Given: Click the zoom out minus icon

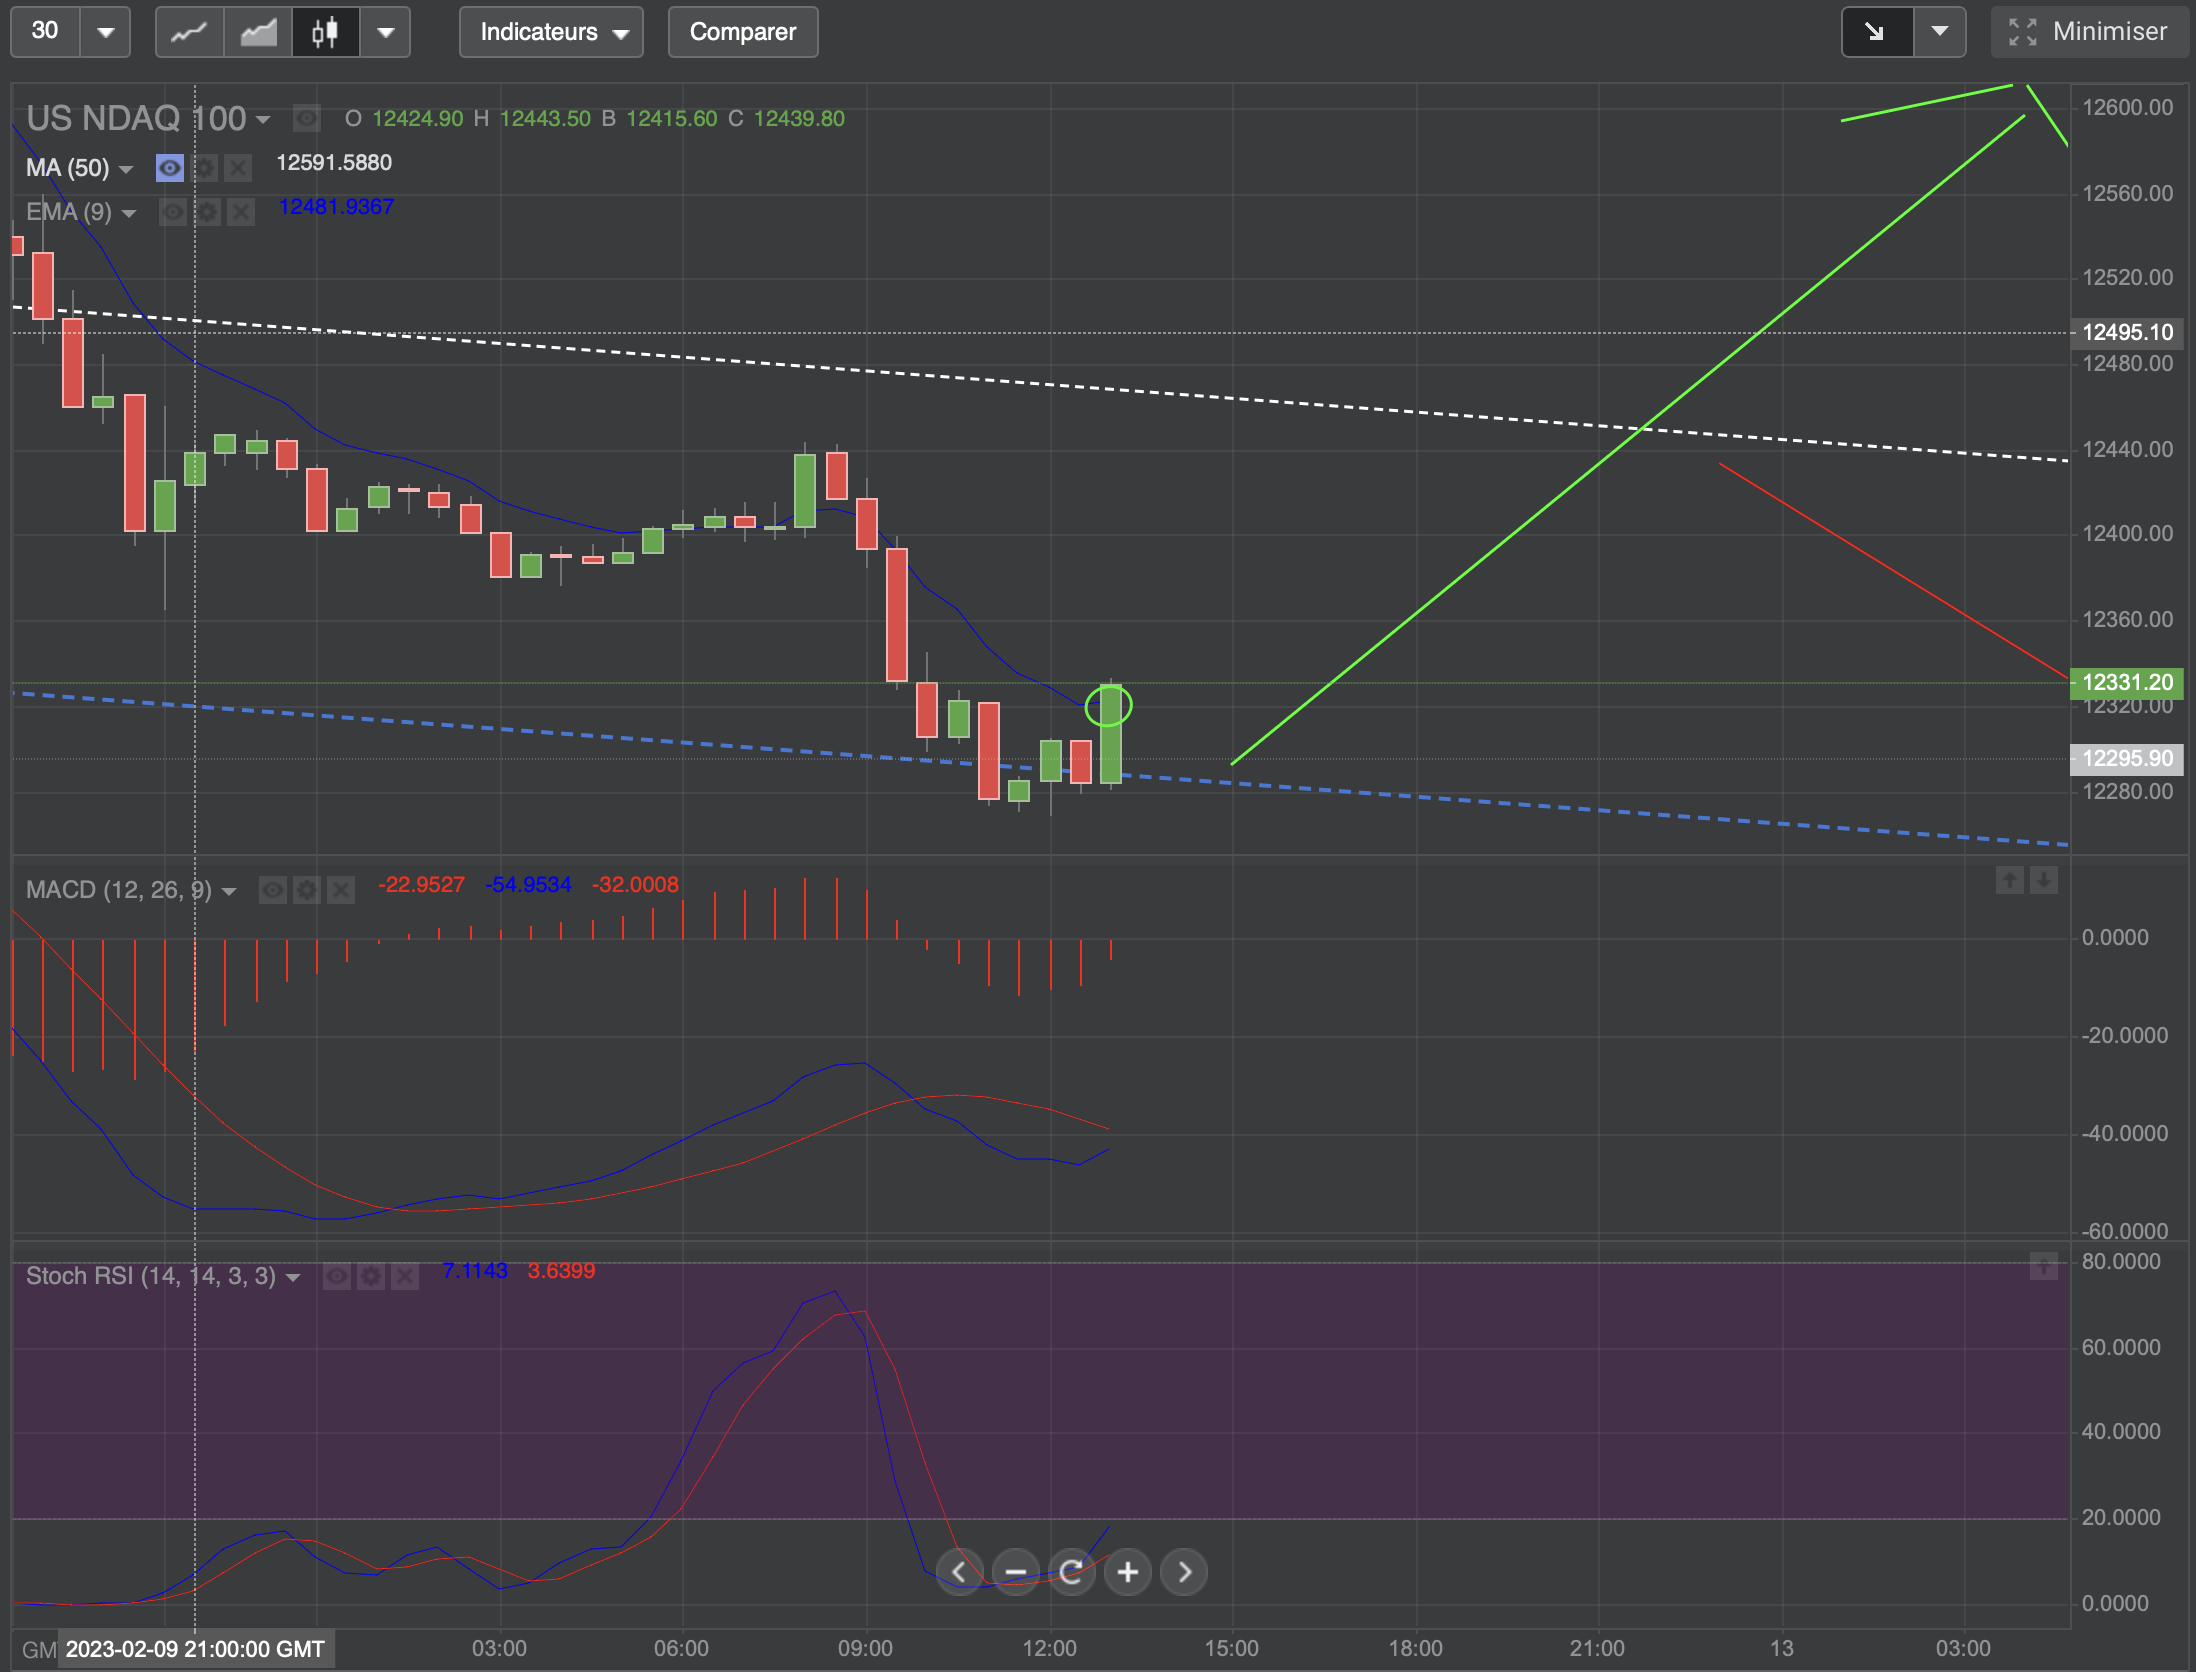Looking at the screenshot, I should [1015, 1572].
